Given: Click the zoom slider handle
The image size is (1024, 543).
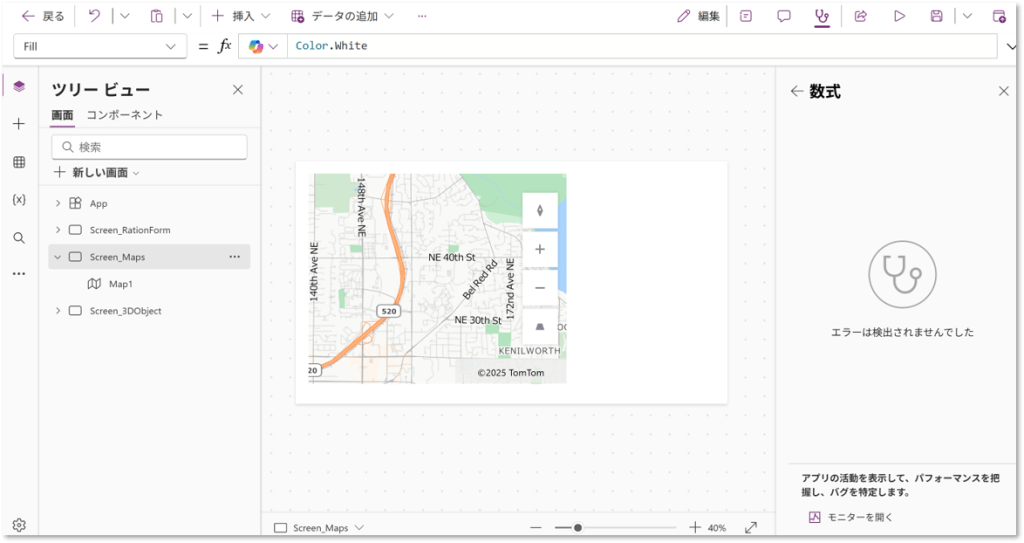Looking at the screenshot, I should [578, 527].
